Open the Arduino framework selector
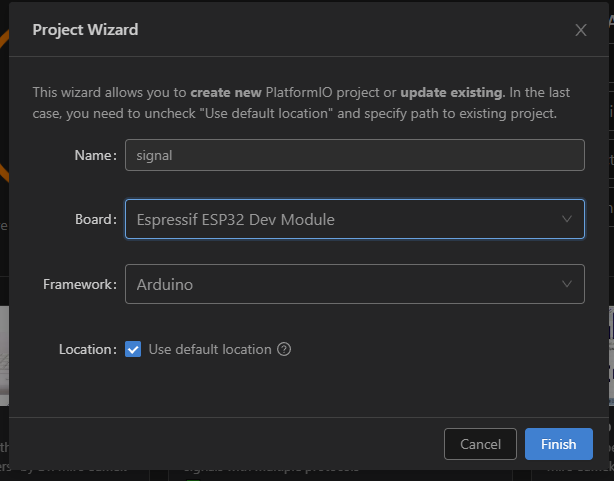614x481 pixels. point(355,284)
